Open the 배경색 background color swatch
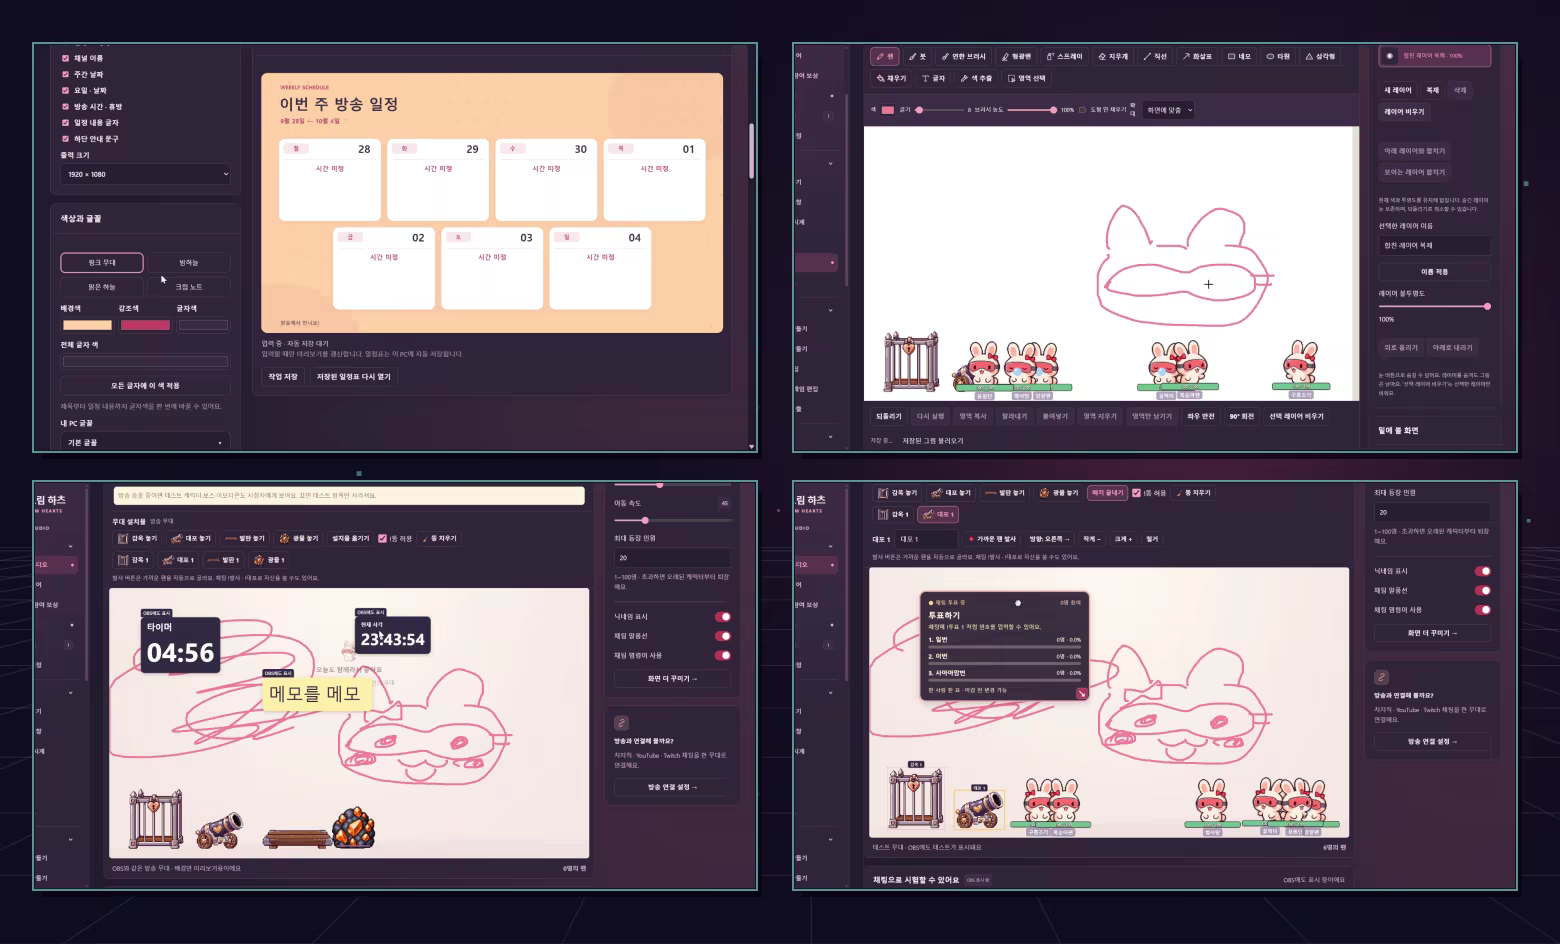 coord(87,325)
